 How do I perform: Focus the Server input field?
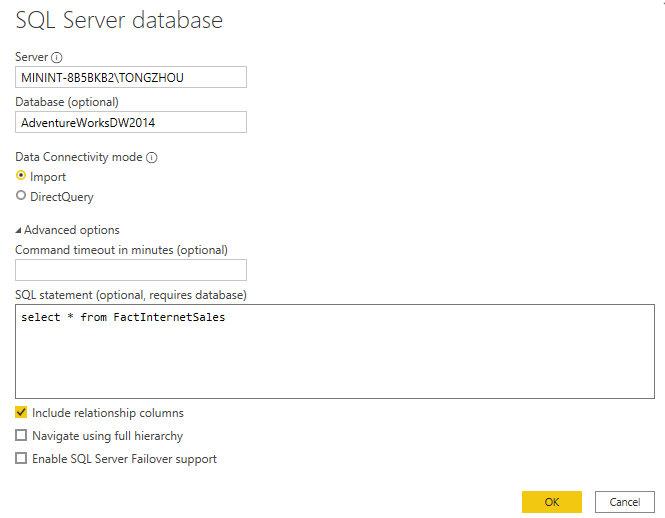[x=131, y=77]
